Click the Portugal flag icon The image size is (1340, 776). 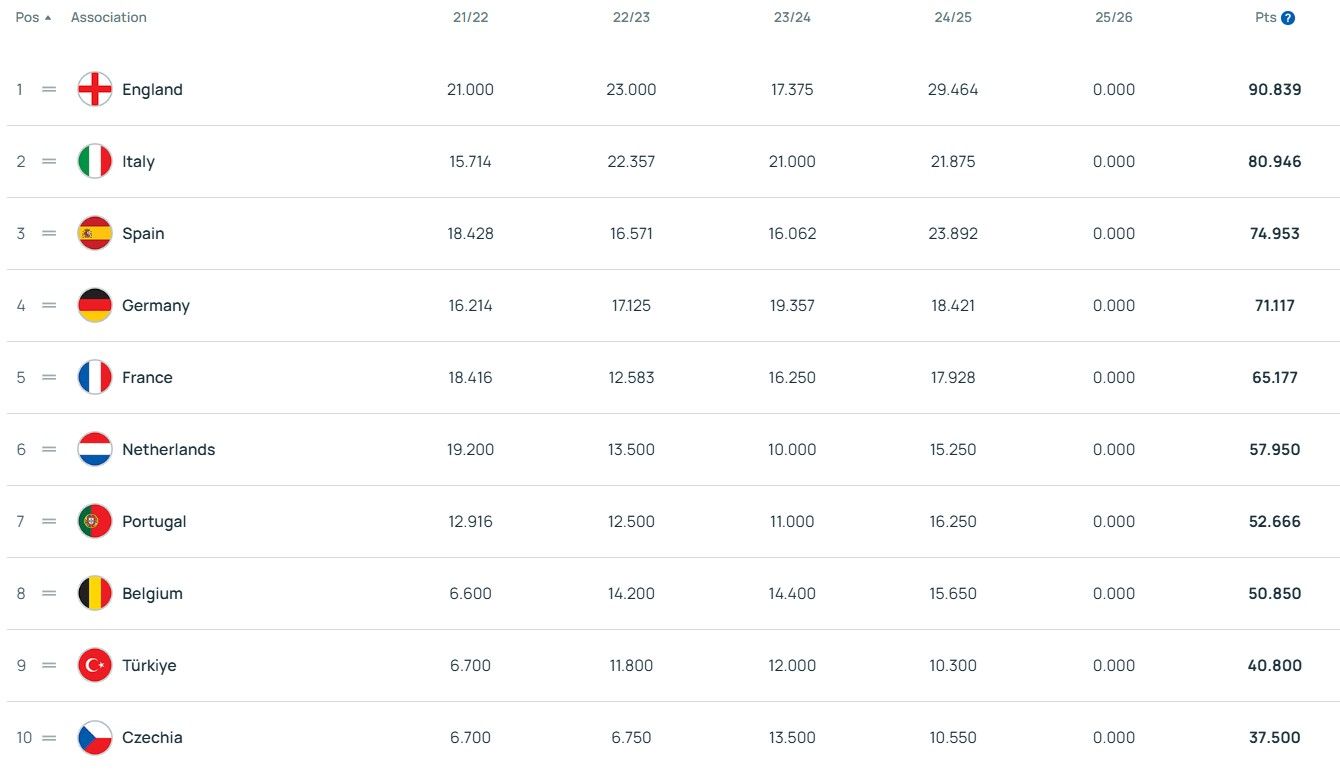point(95,522)
